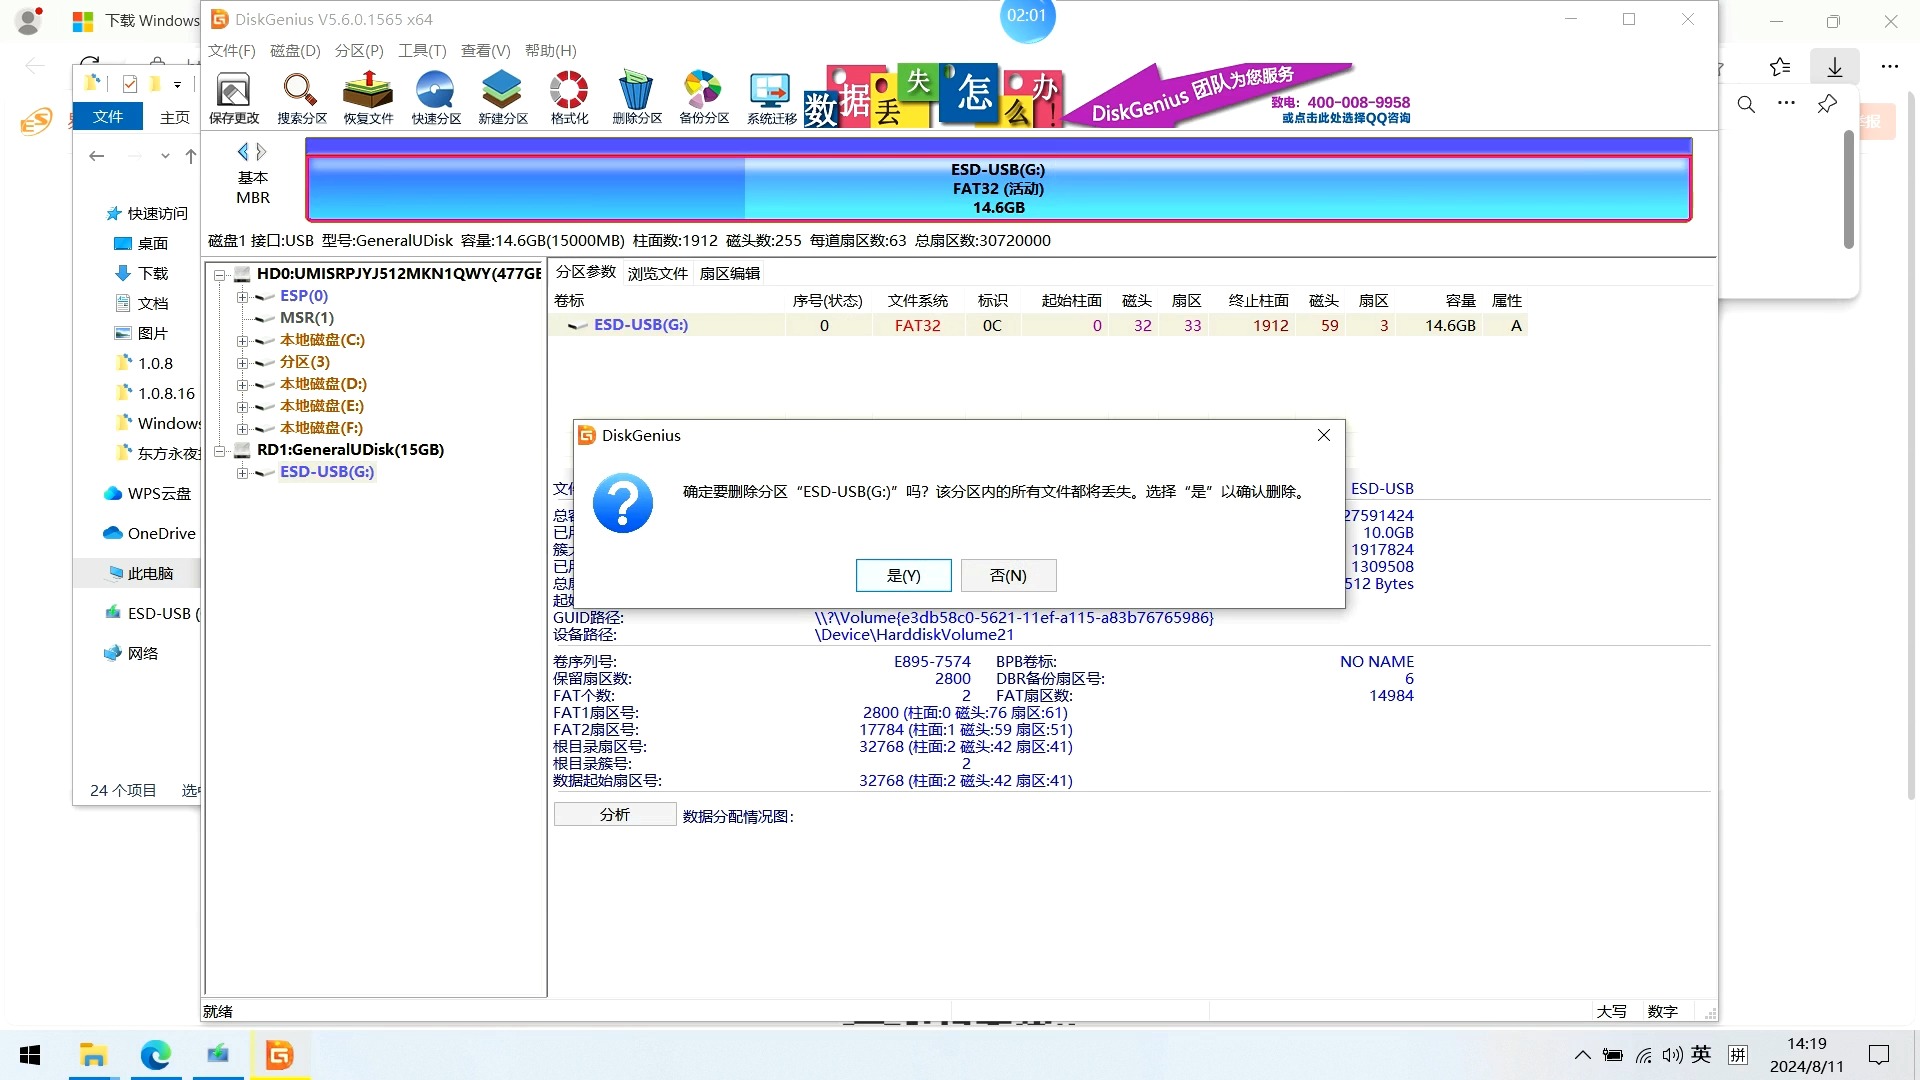Confirm deletion with the 是(Y) button

(903, 575)
